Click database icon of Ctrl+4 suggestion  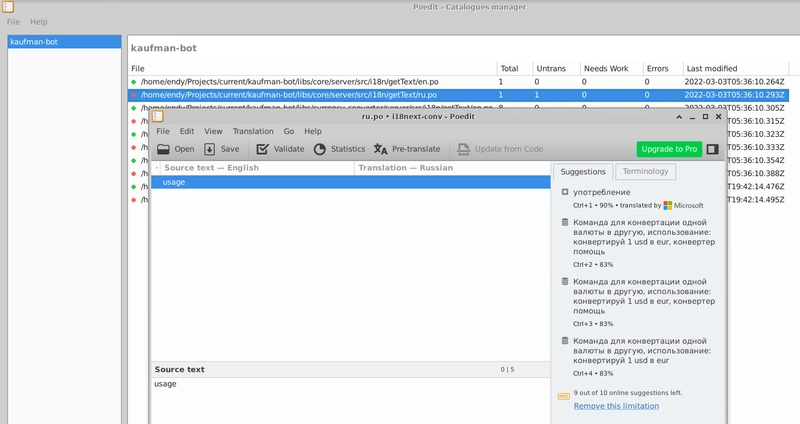pos(565,340)
